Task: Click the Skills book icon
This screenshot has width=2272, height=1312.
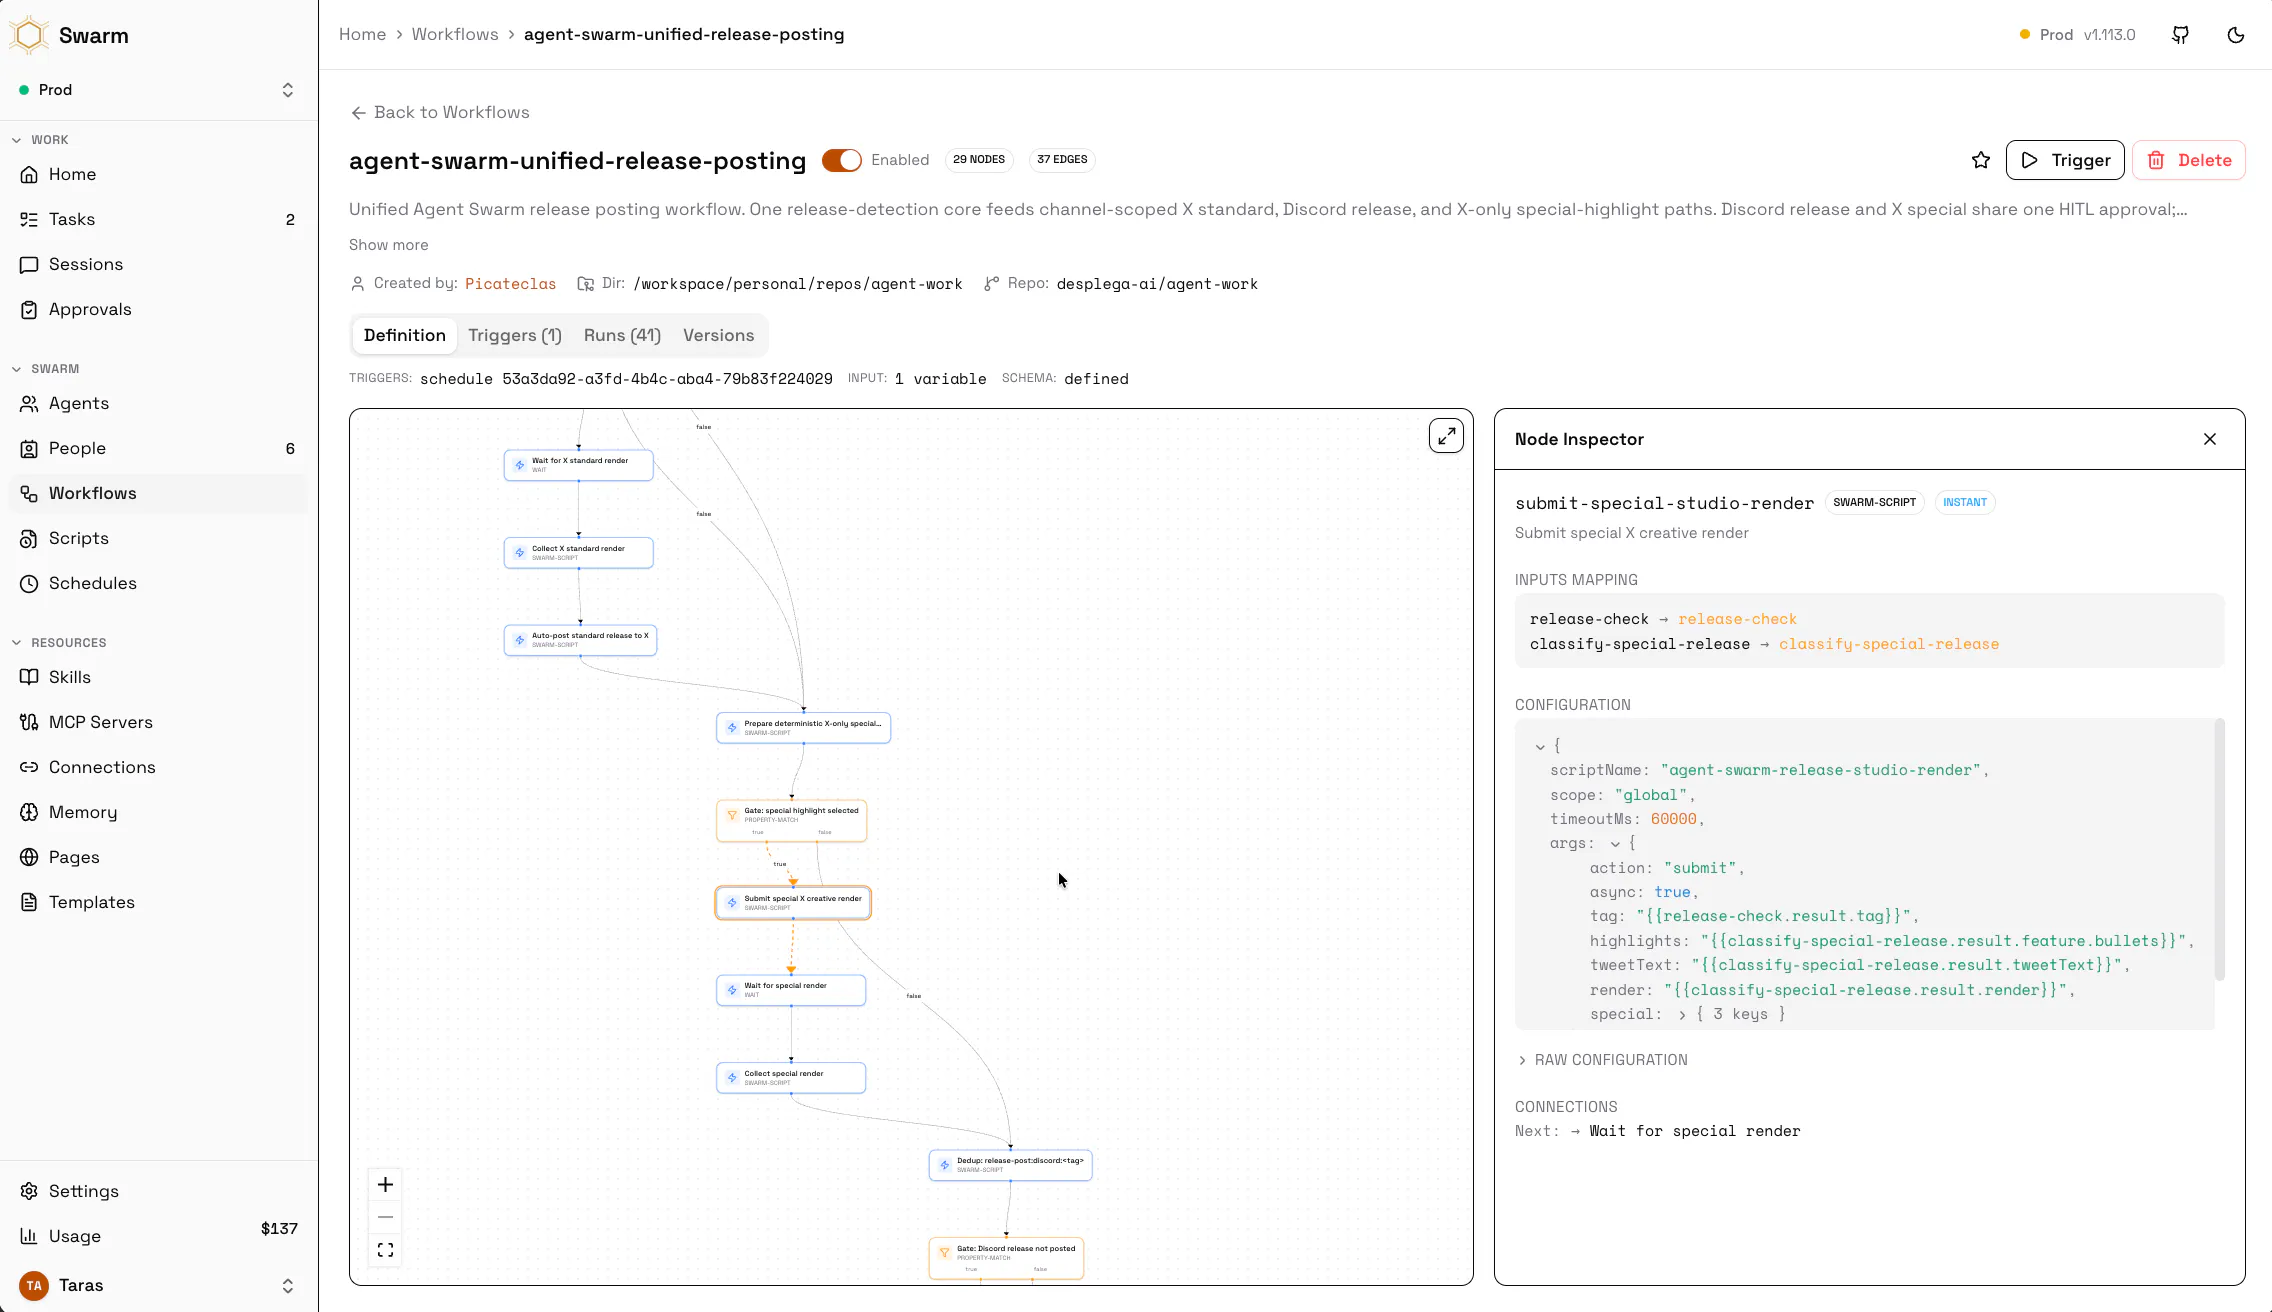Action: 29,677
